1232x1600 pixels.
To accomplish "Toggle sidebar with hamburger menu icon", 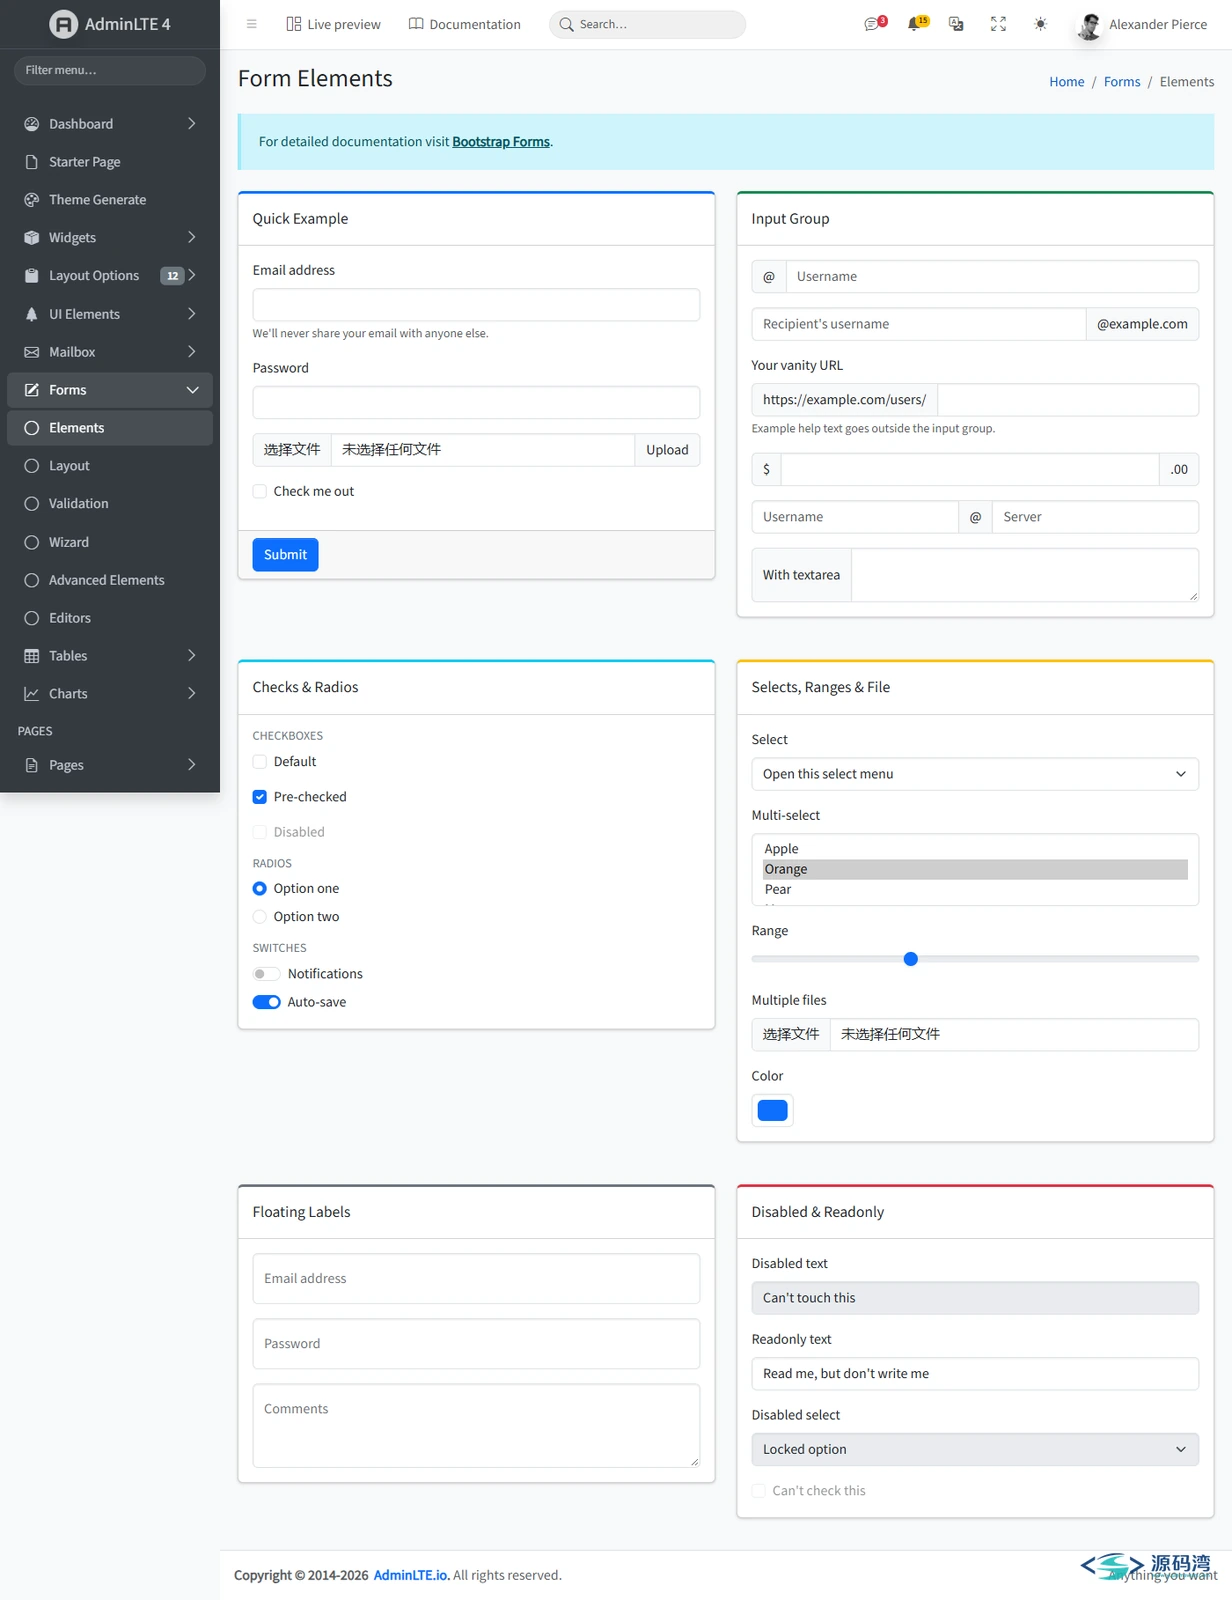I will tap(252, 24).
